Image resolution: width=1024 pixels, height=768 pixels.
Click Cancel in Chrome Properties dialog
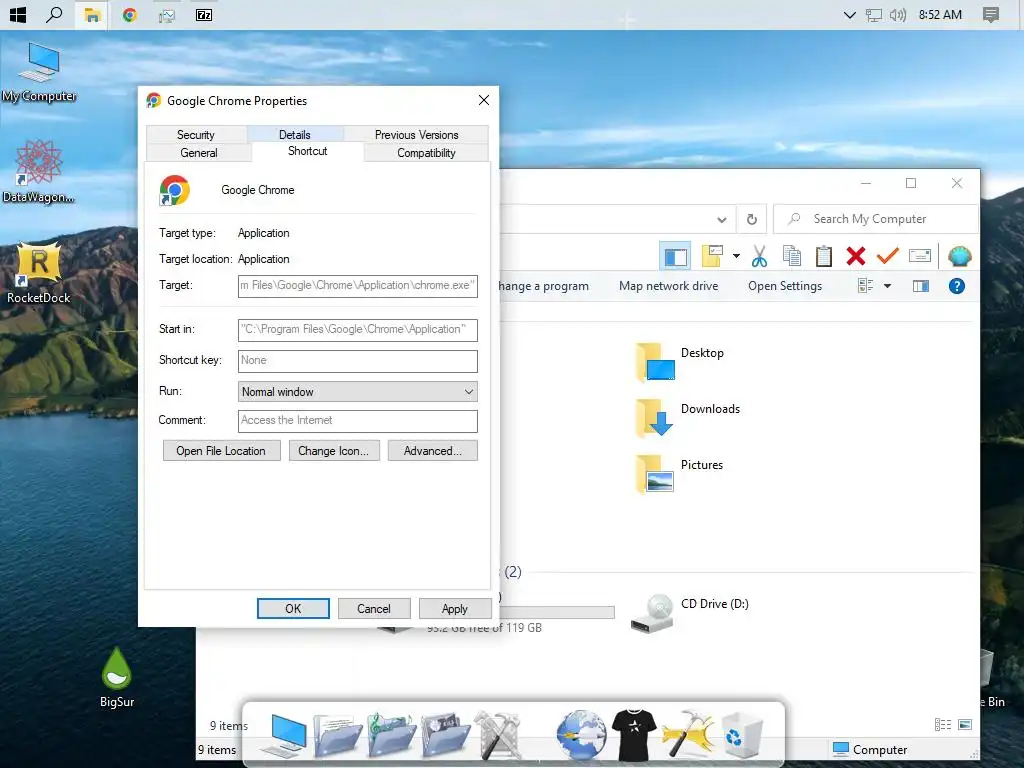pyautogui.click(x=374, y=609)
